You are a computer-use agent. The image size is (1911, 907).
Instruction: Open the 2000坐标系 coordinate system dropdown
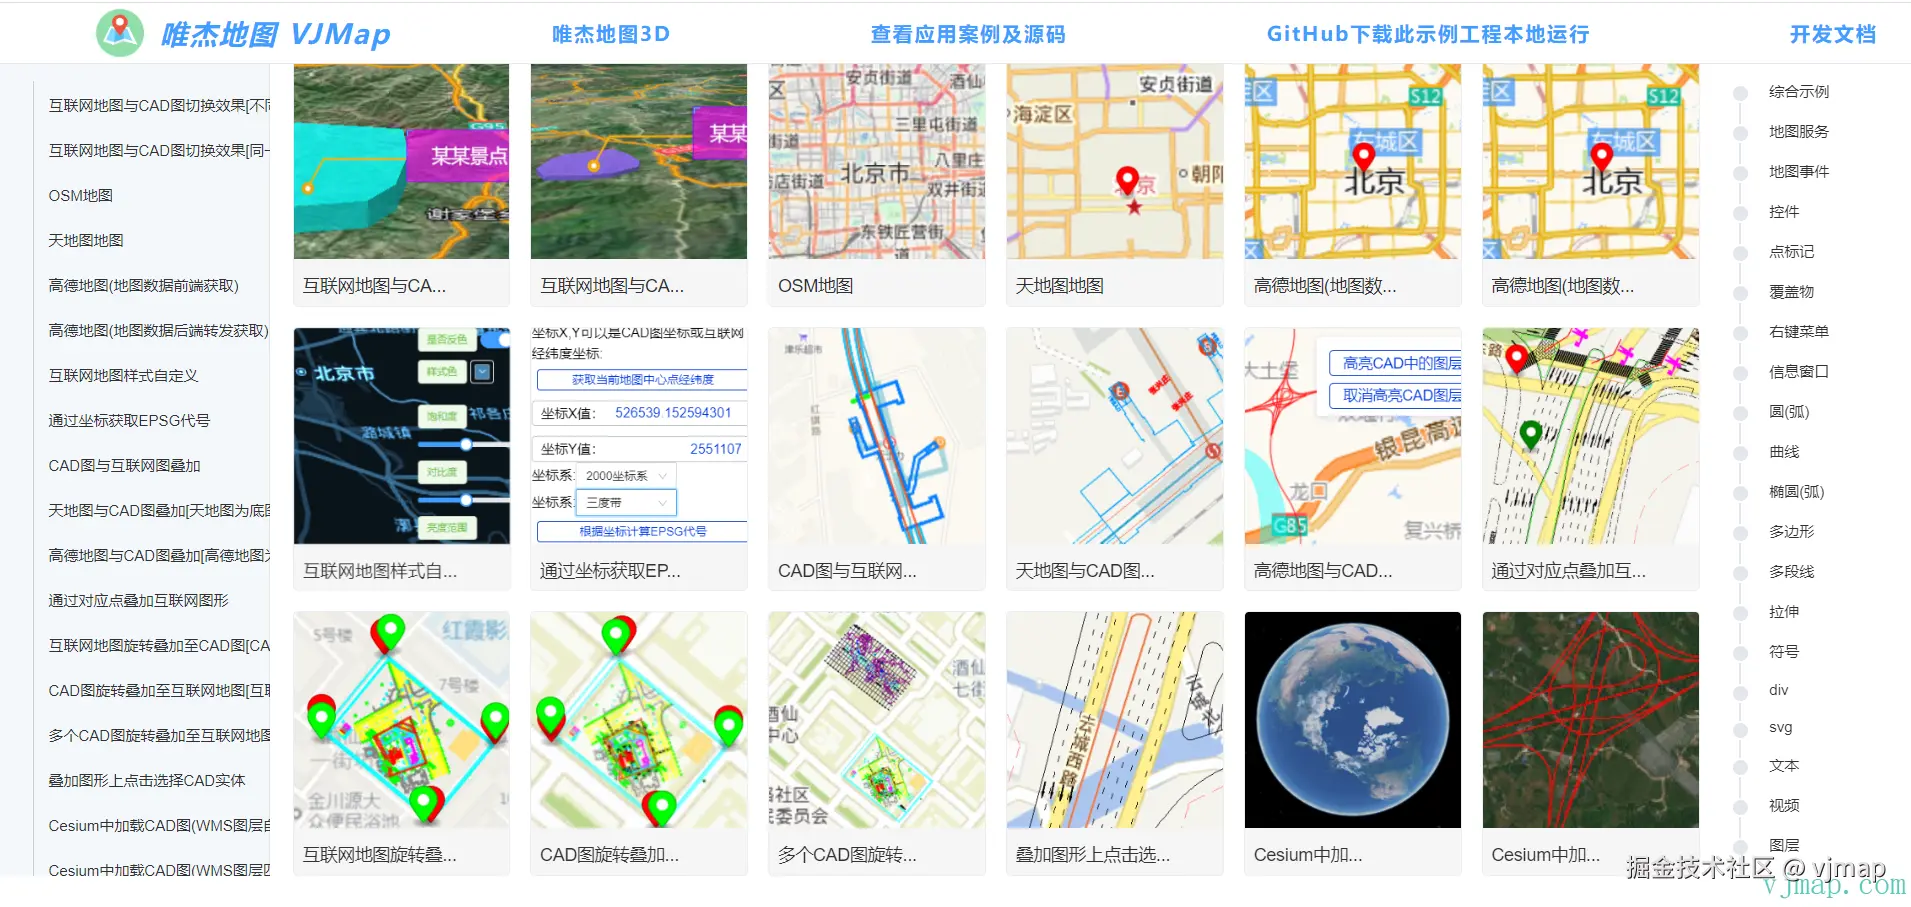click(626, 475)
